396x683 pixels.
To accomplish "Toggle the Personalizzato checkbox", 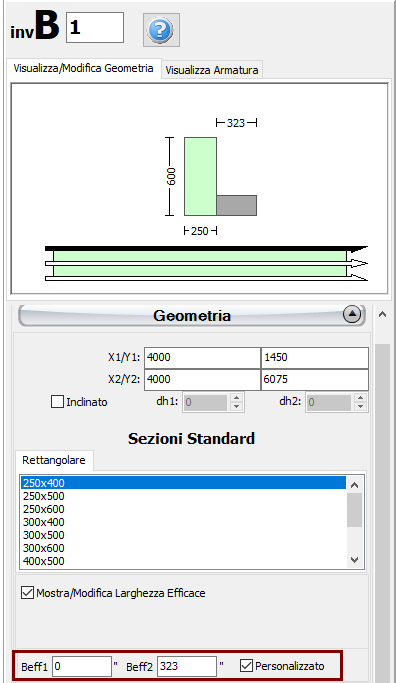I will (x=247, y=666).
